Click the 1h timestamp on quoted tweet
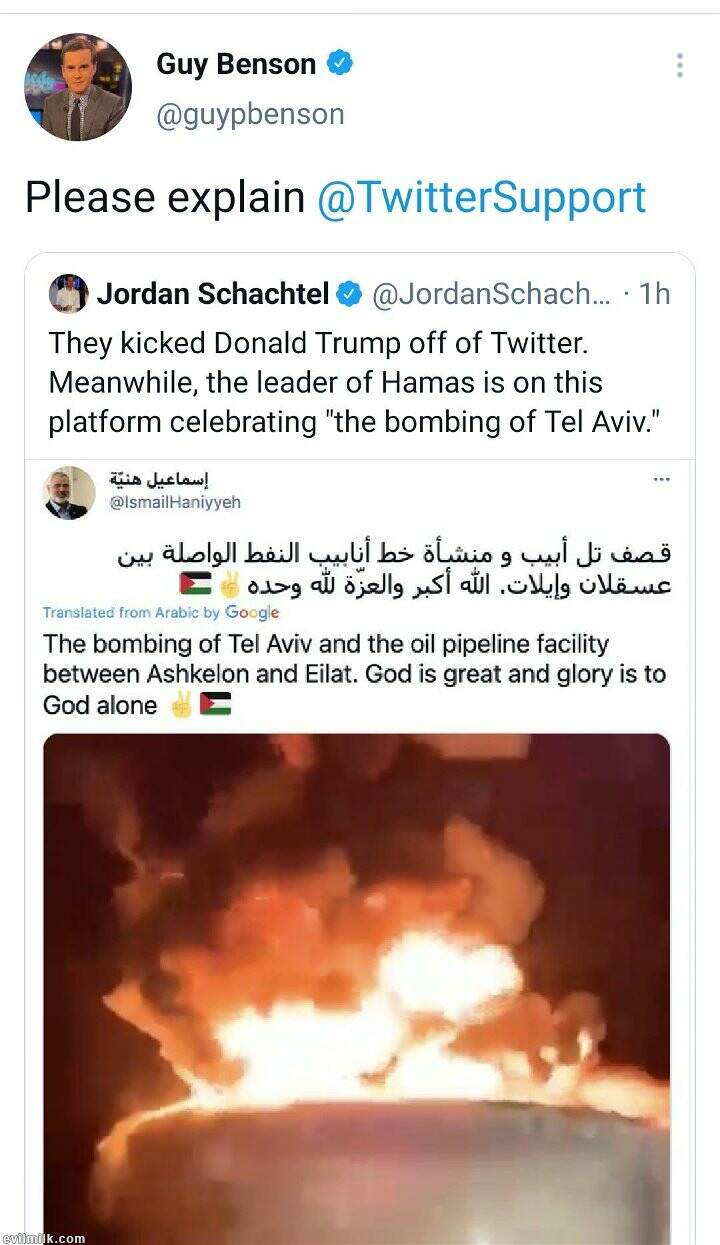The height and width of the screenshot is (1245, 720). (x=654, y=294)
